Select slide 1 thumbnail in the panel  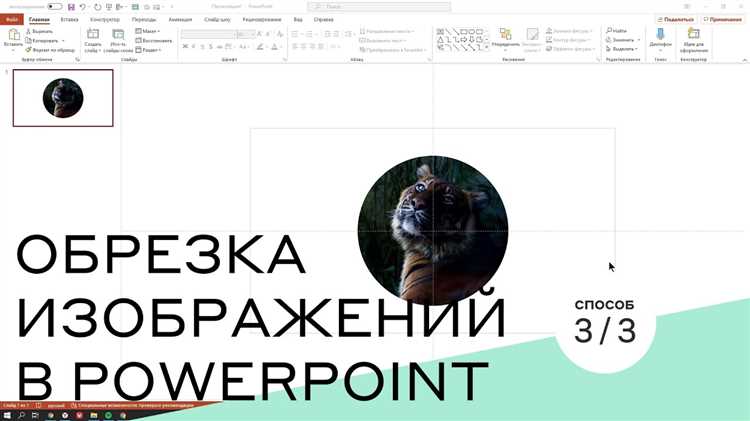pyautogui.click(x=63, y=98)
